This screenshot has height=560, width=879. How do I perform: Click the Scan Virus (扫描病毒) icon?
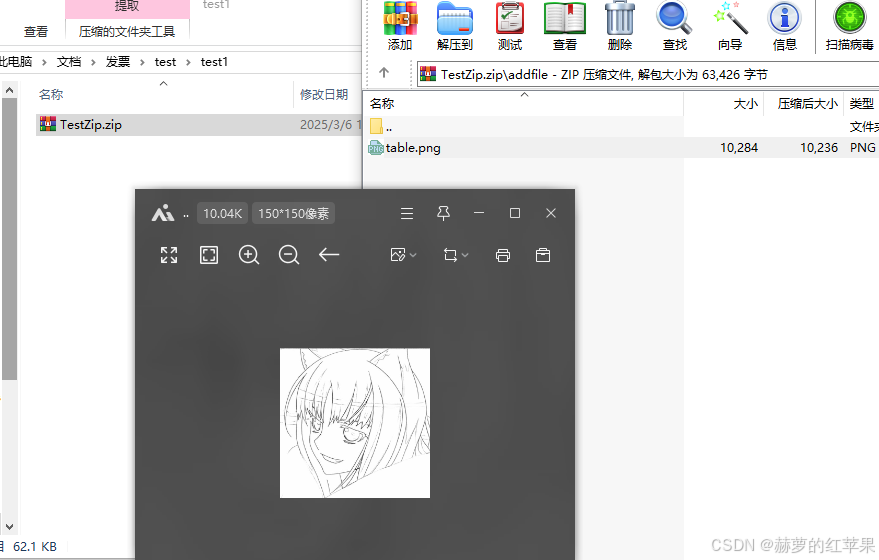[849, 26]
